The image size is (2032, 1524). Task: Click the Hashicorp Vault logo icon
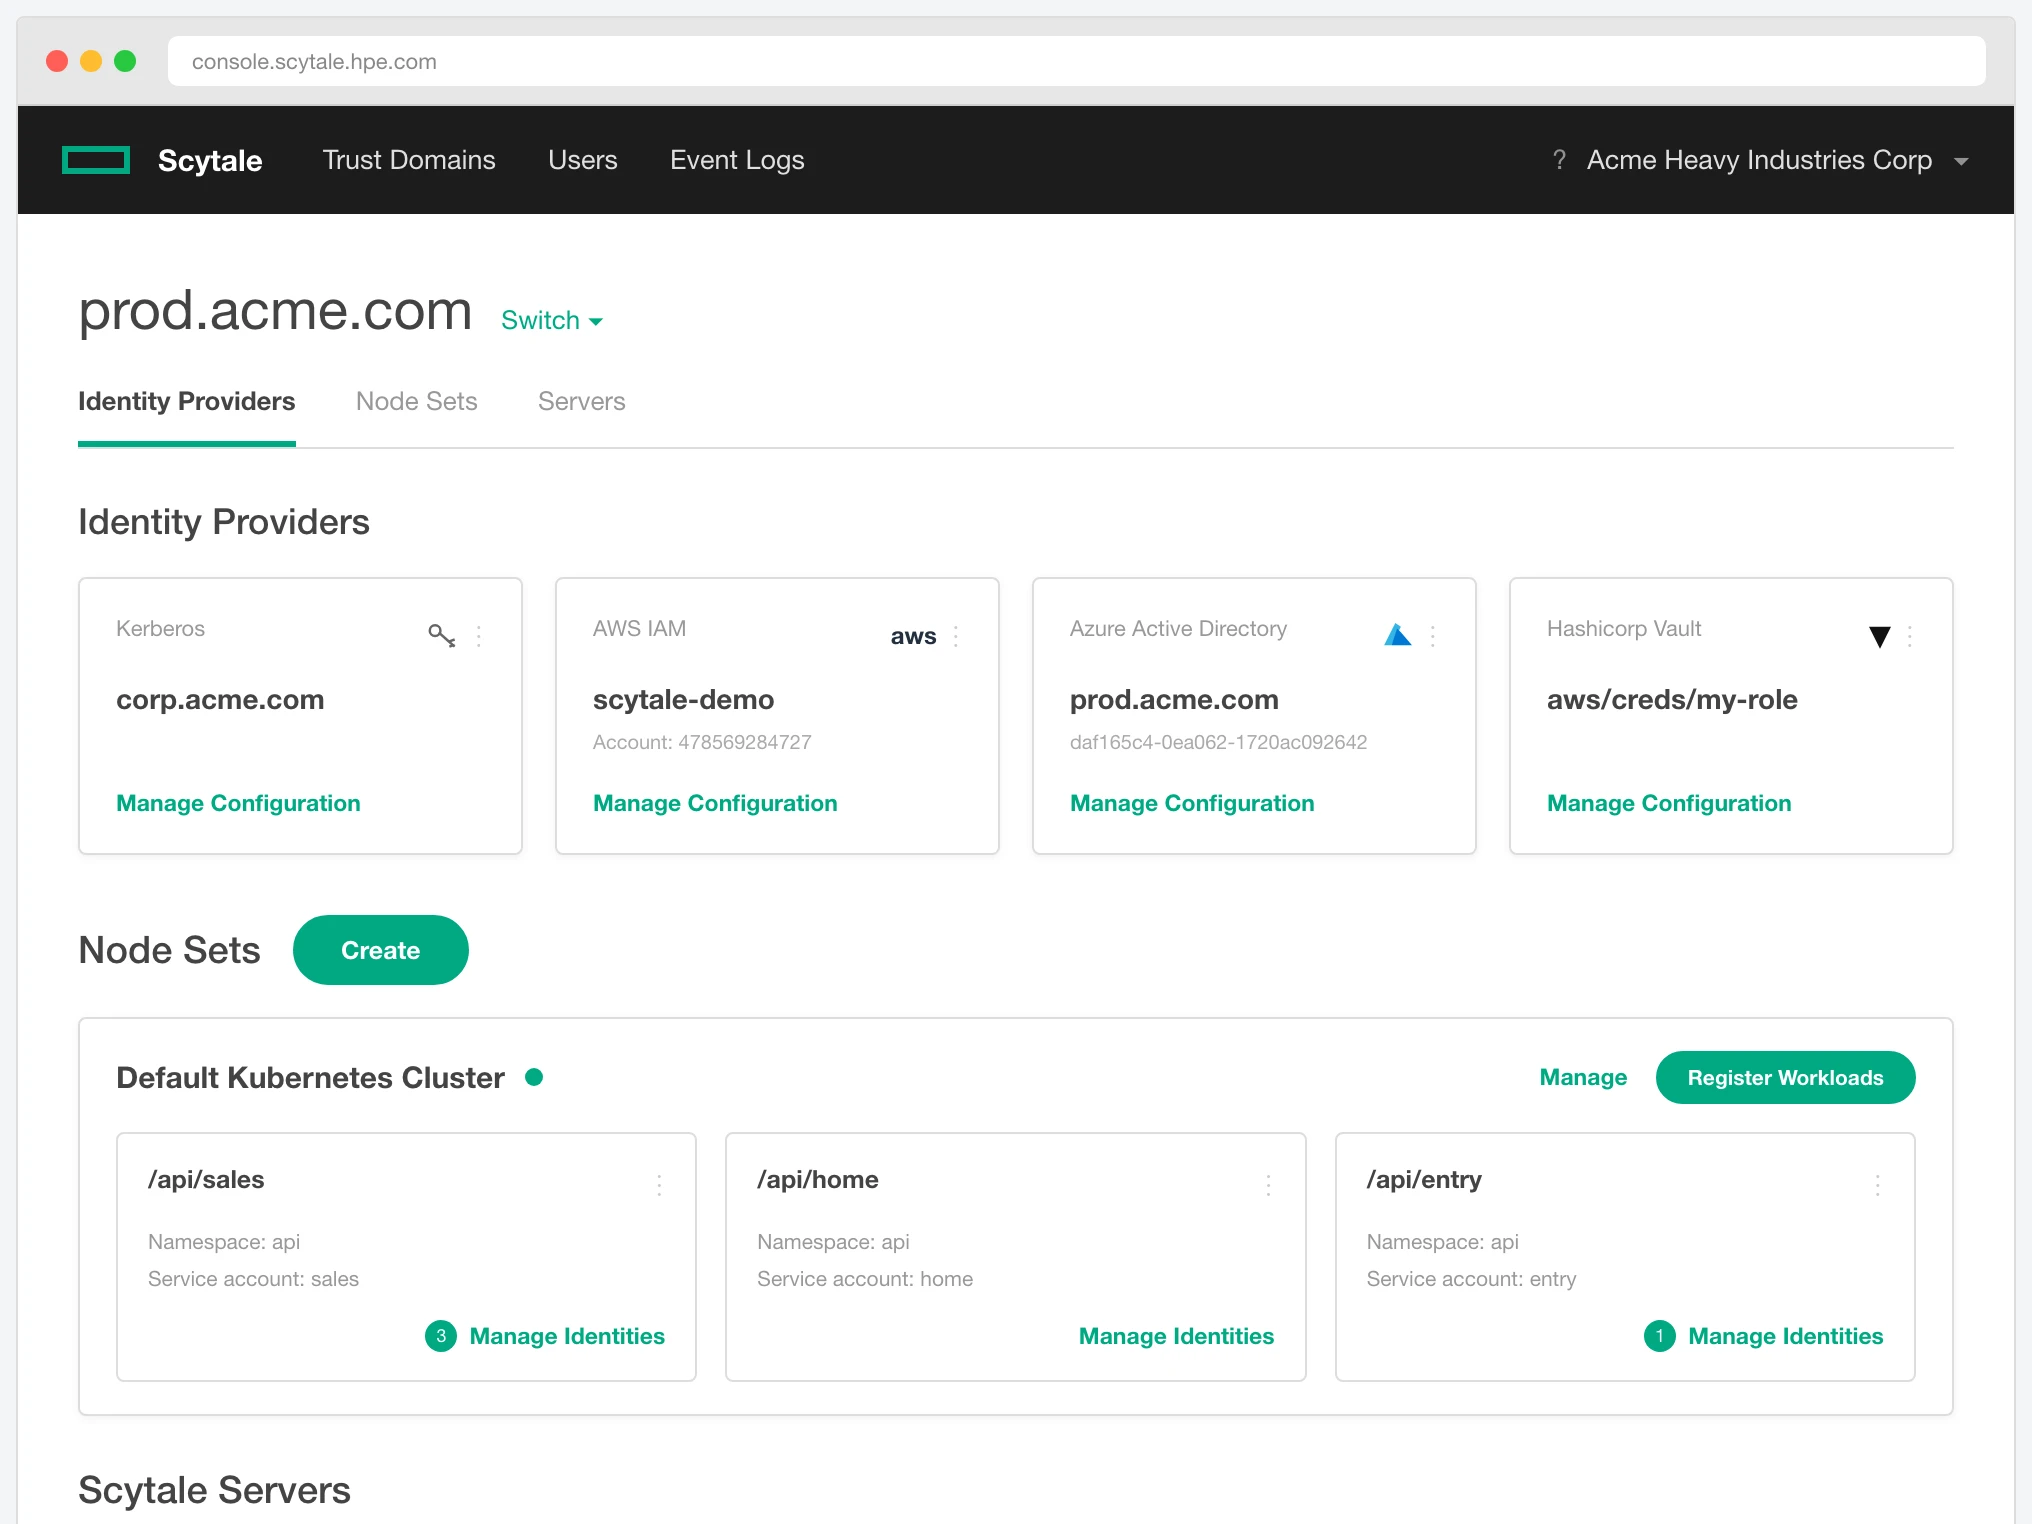tap(1880, 637)
